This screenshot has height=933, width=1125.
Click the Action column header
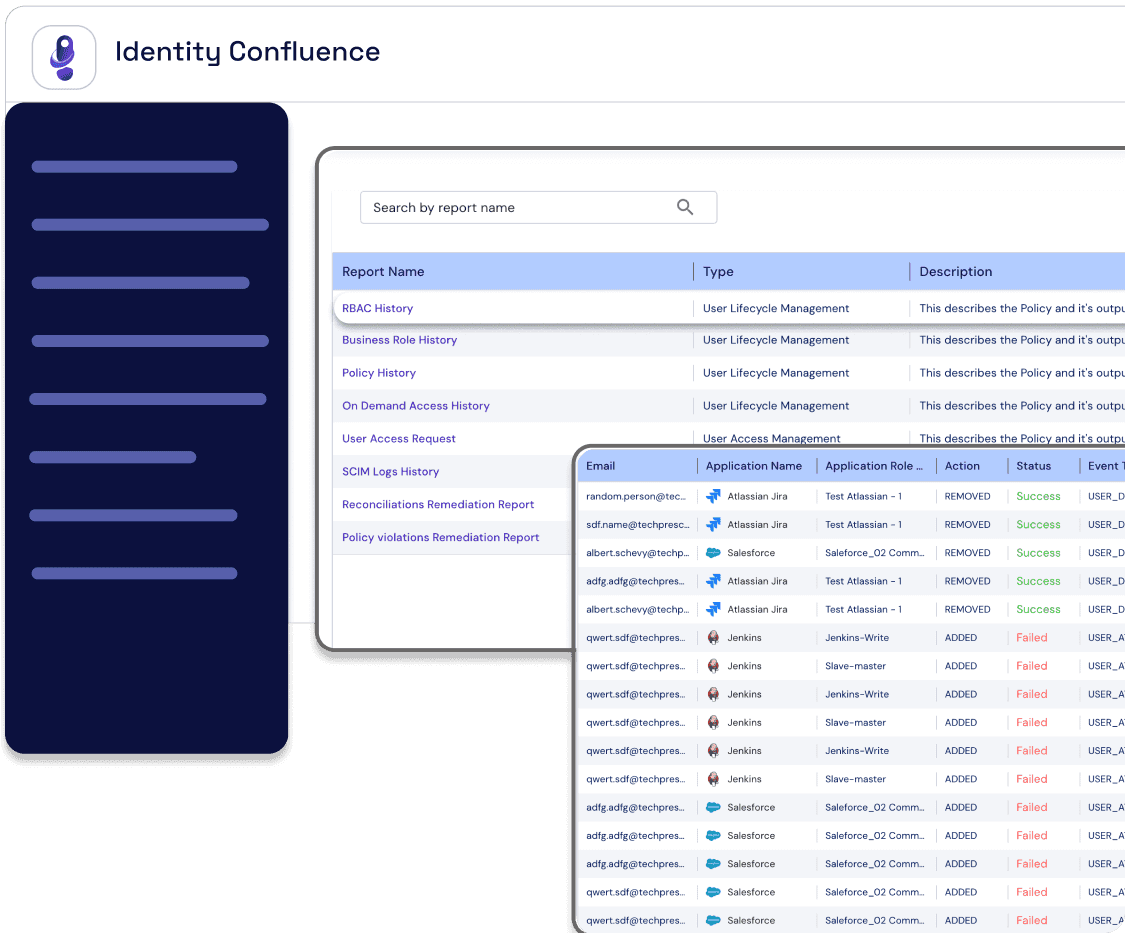click(x=962, y=466)
